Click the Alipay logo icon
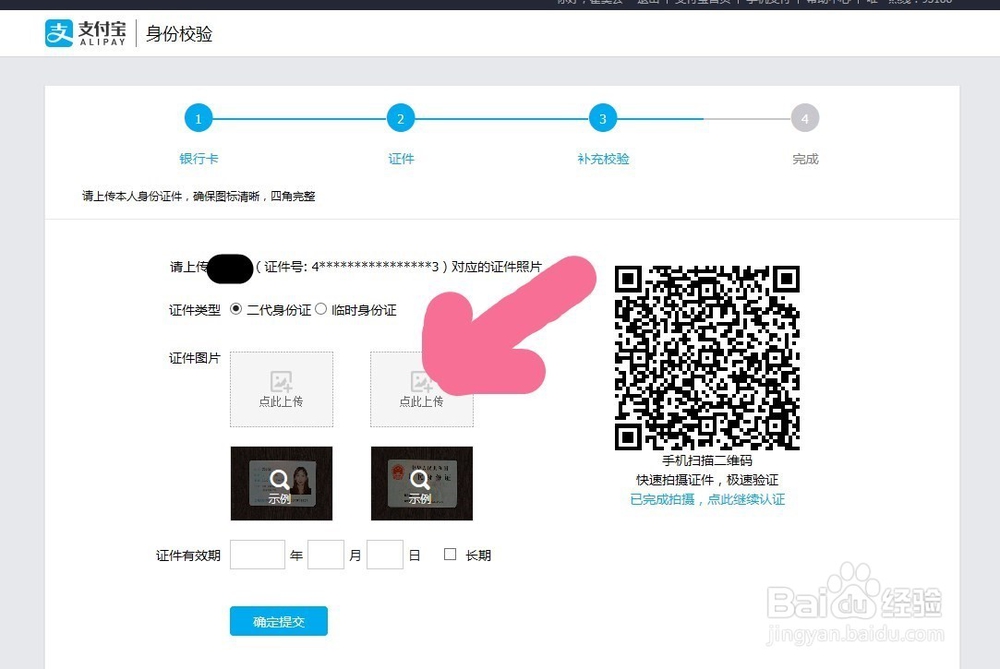The height and width of the screenshot is (669, 1000). click(60, 33)
